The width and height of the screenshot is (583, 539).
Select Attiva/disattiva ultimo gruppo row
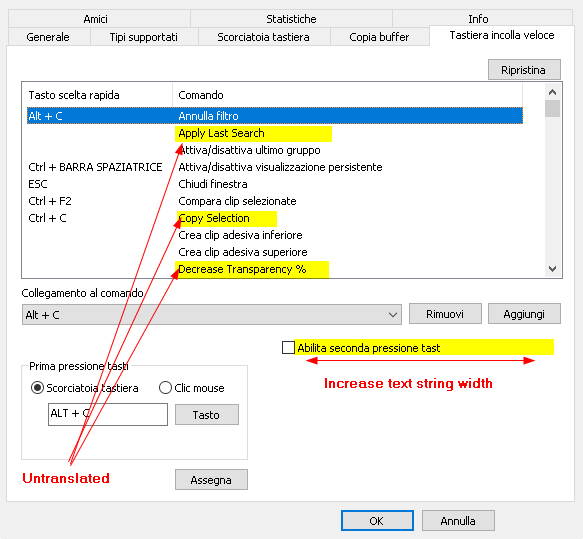(249, 150)
